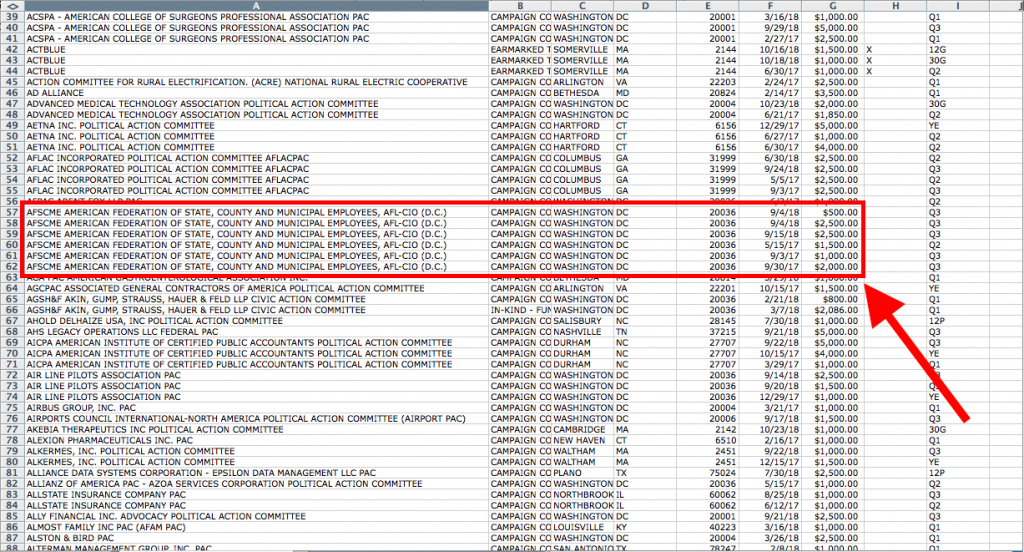Click the ALSTON & BIRD PAC cell
1024x552 pixels.
pos(257,538)
